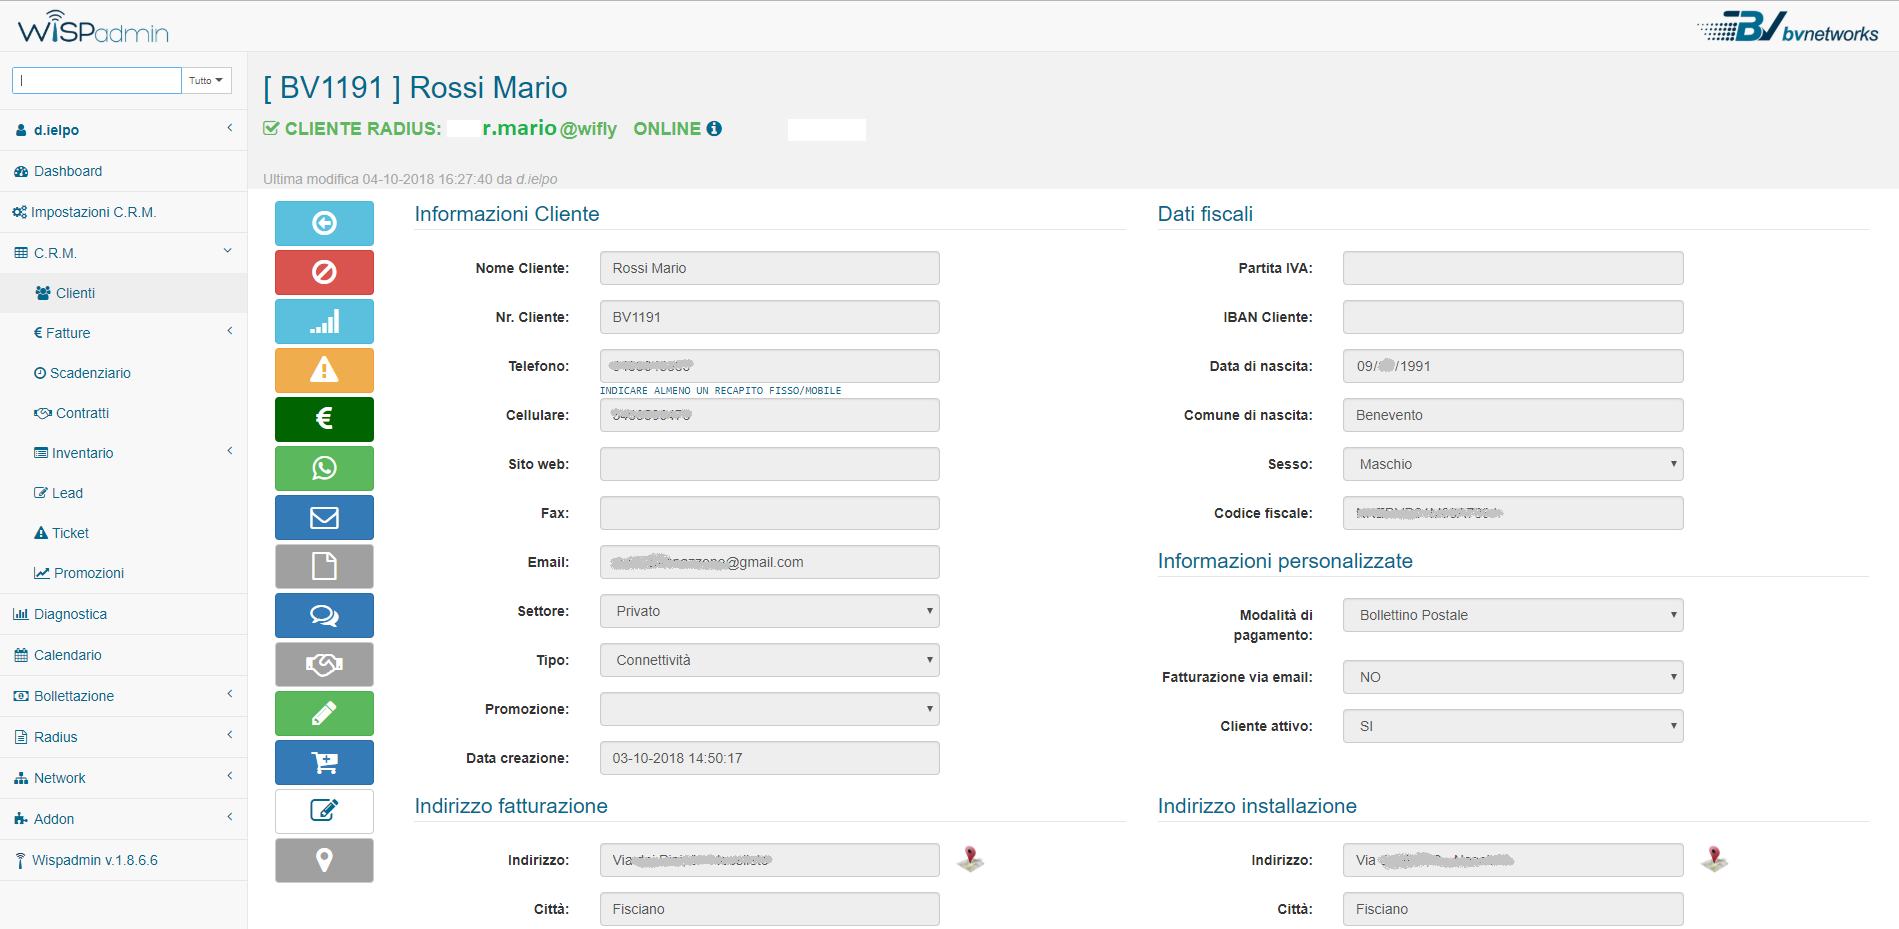Open the signal bars statistics button
This screenshot has width=1899, height=929.
[x=324, y=321]
